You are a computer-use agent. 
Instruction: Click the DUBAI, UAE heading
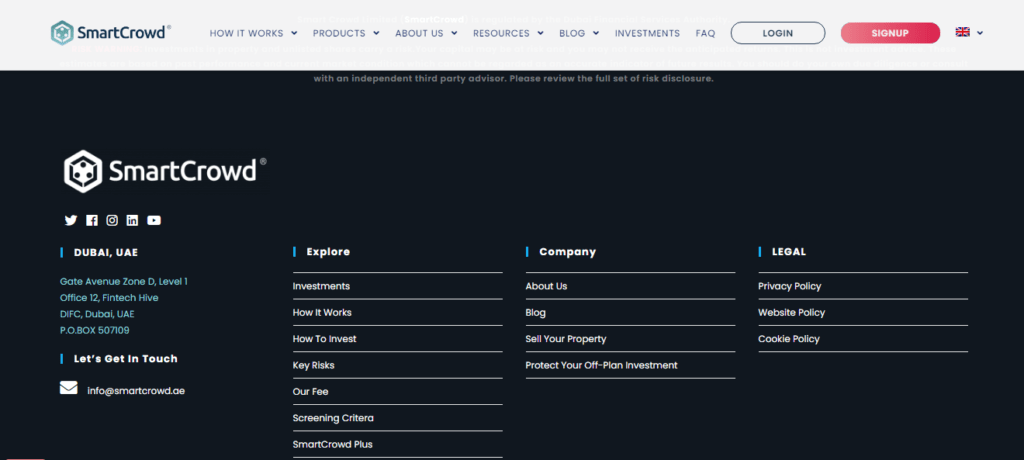point(106,252)
